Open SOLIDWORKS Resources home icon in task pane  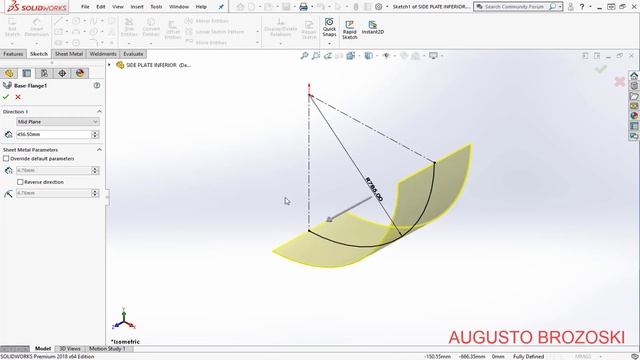click(x=634, y=76)
